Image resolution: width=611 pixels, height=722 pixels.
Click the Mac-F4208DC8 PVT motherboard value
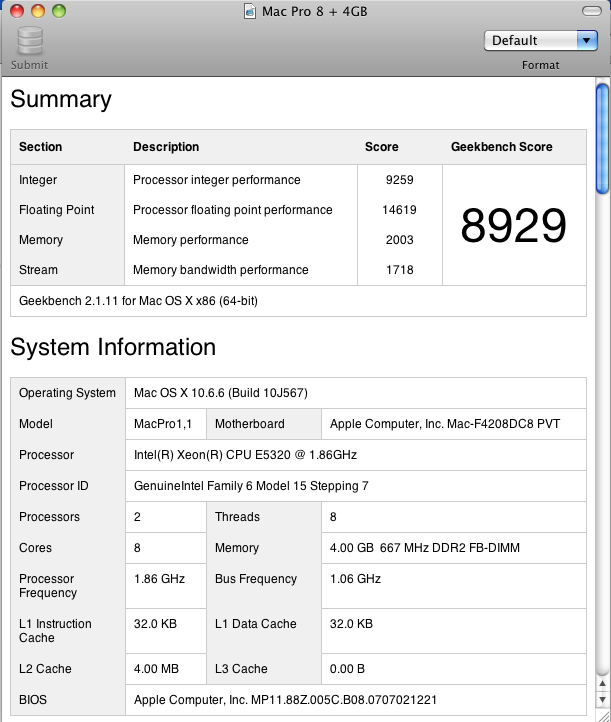tap(445, 424)
